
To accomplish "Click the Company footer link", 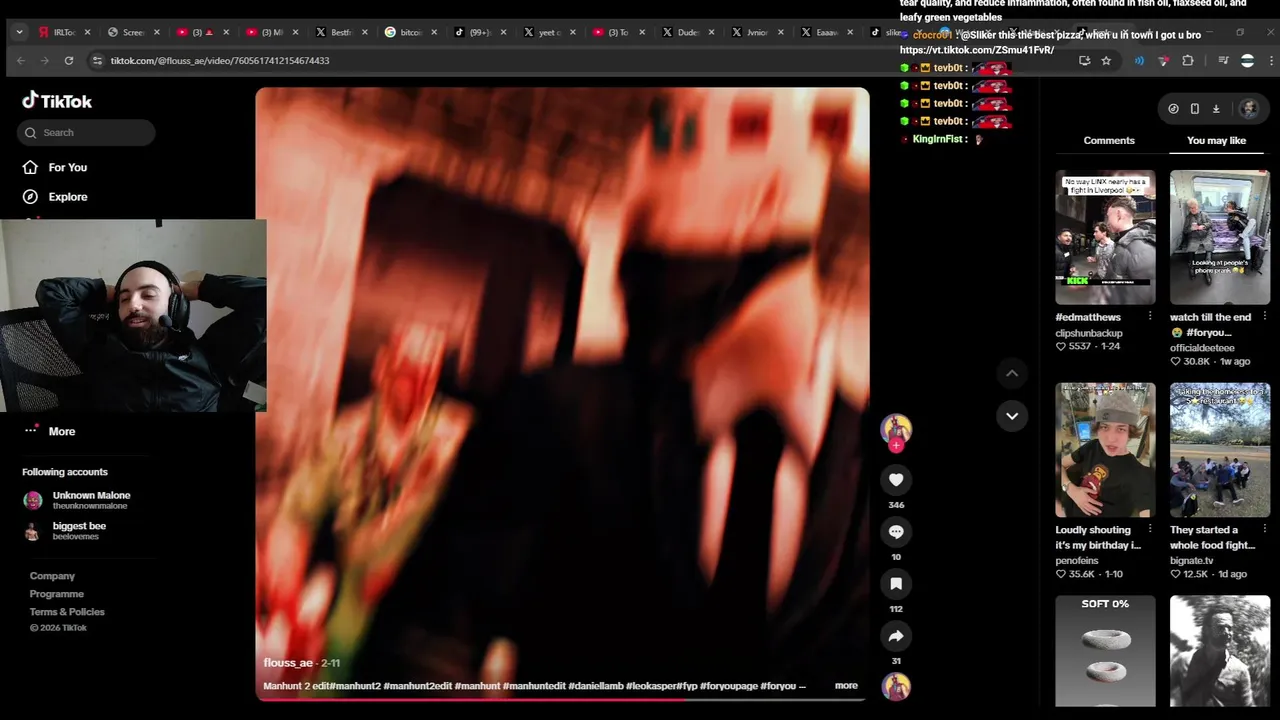I will (52, 576).
